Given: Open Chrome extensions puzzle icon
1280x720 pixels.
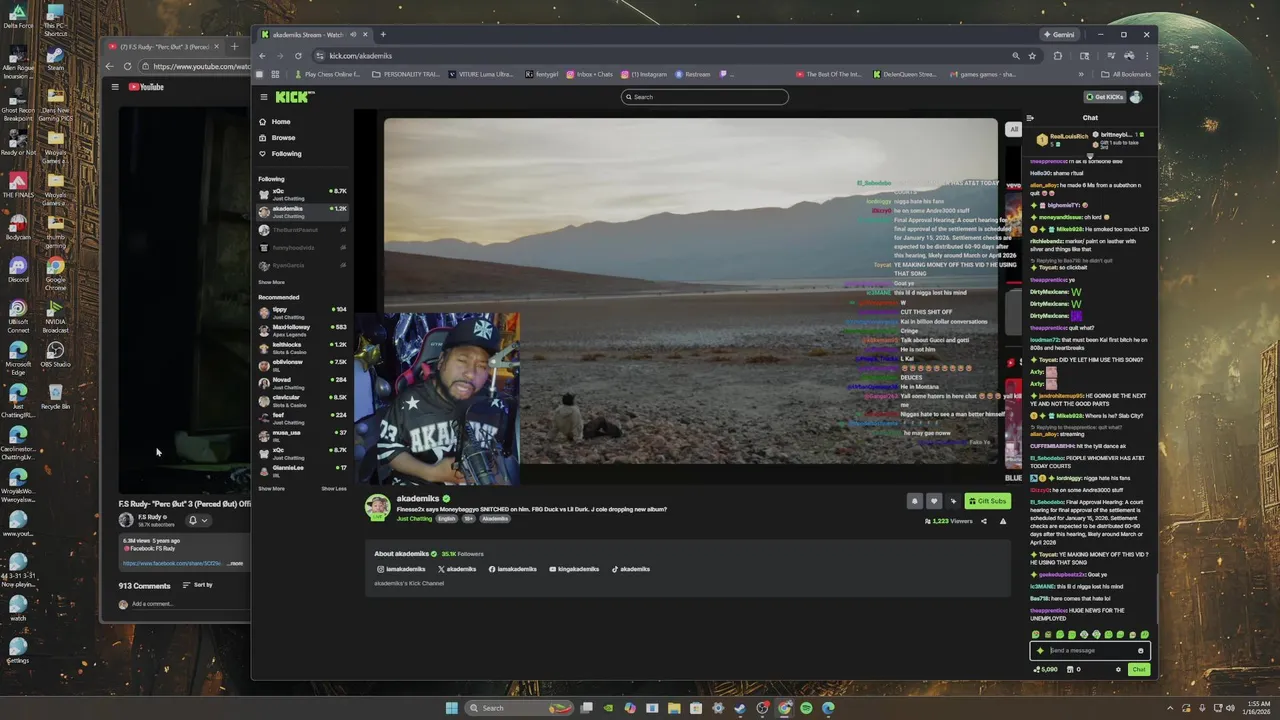Looking at the screenshot, I should click(x=1057, y=56).
